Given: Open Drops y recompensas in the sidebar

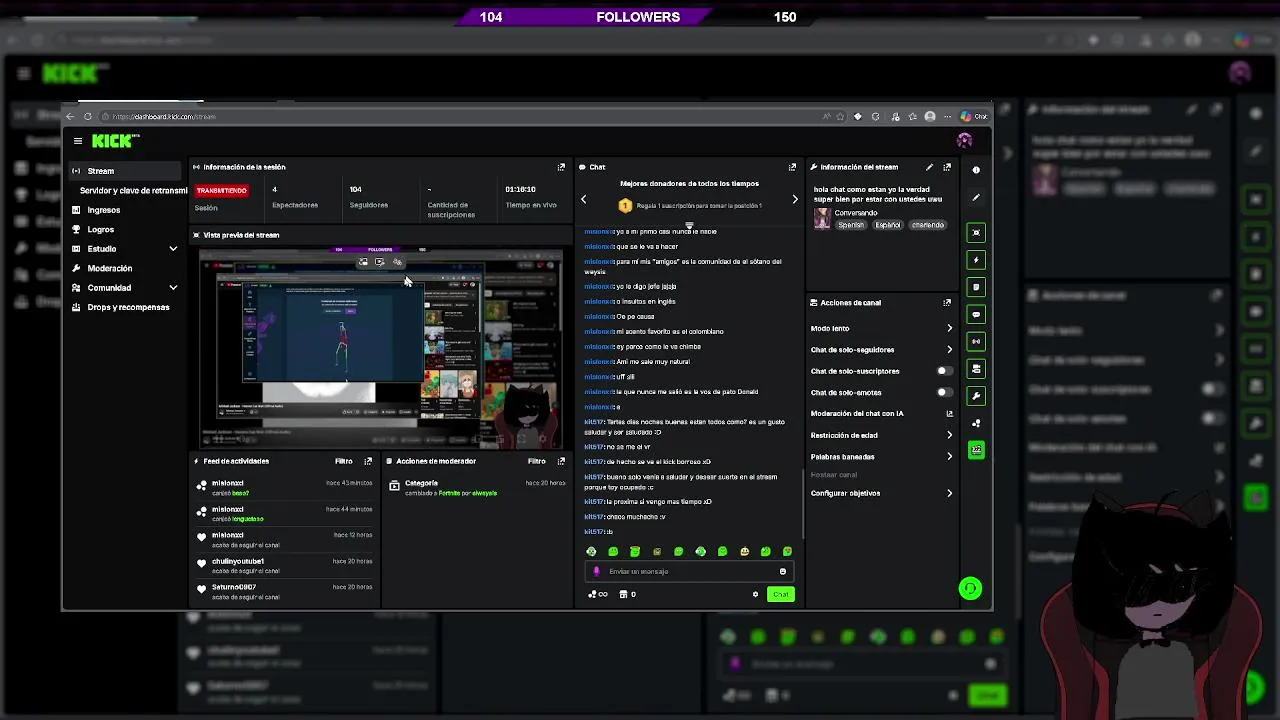Looking at the screenshot, I should pos(127,307).
